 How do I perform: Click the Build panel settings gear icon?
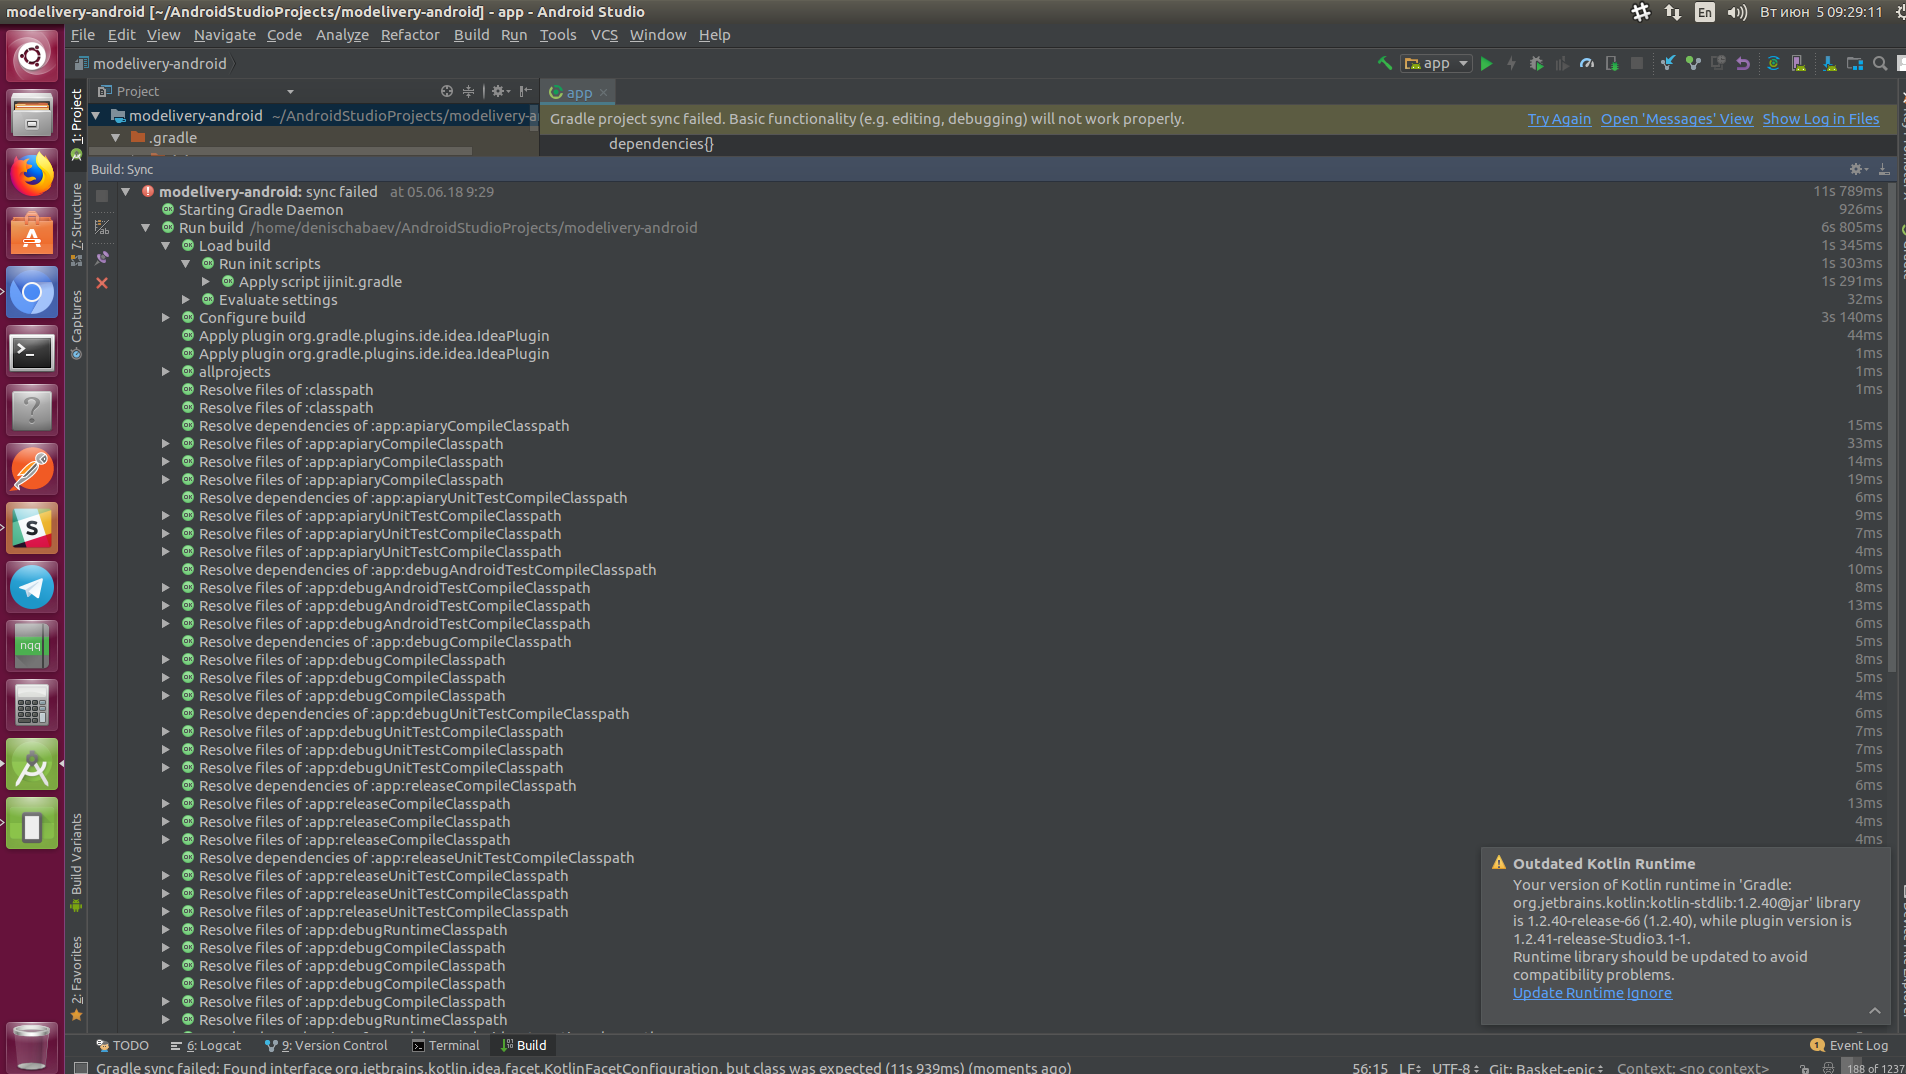tap(1857, 169)
